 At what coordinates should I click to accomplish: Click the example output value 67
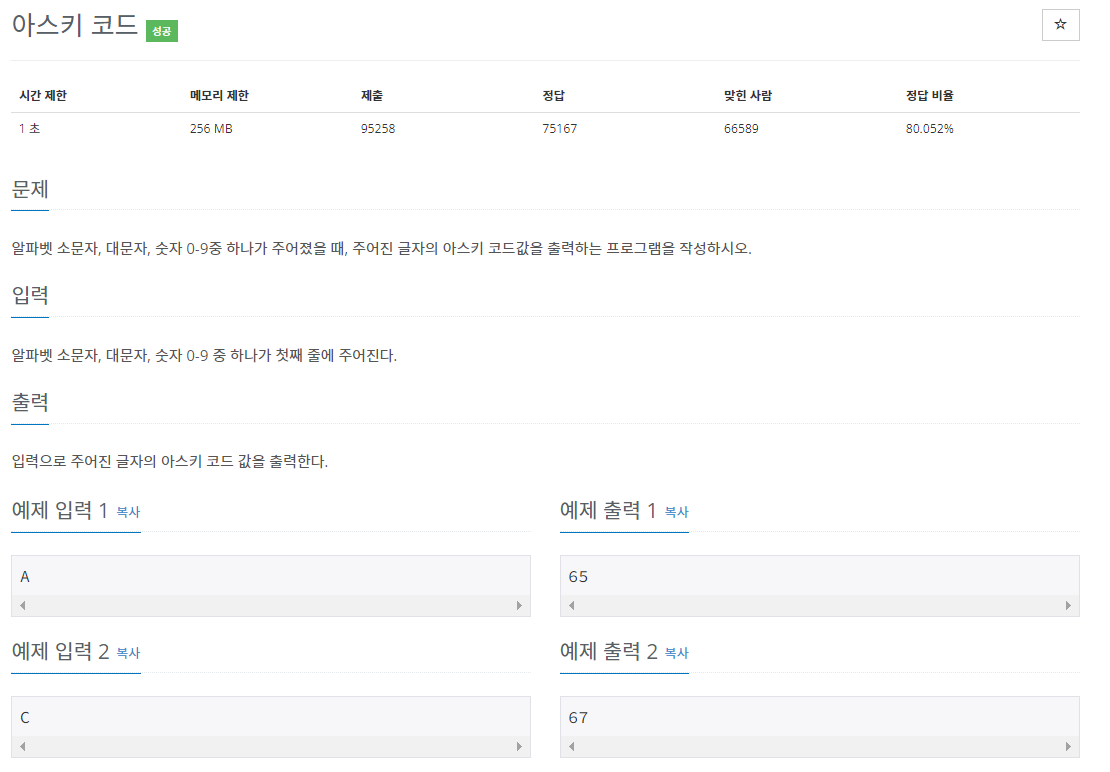(x=578, y=718)
